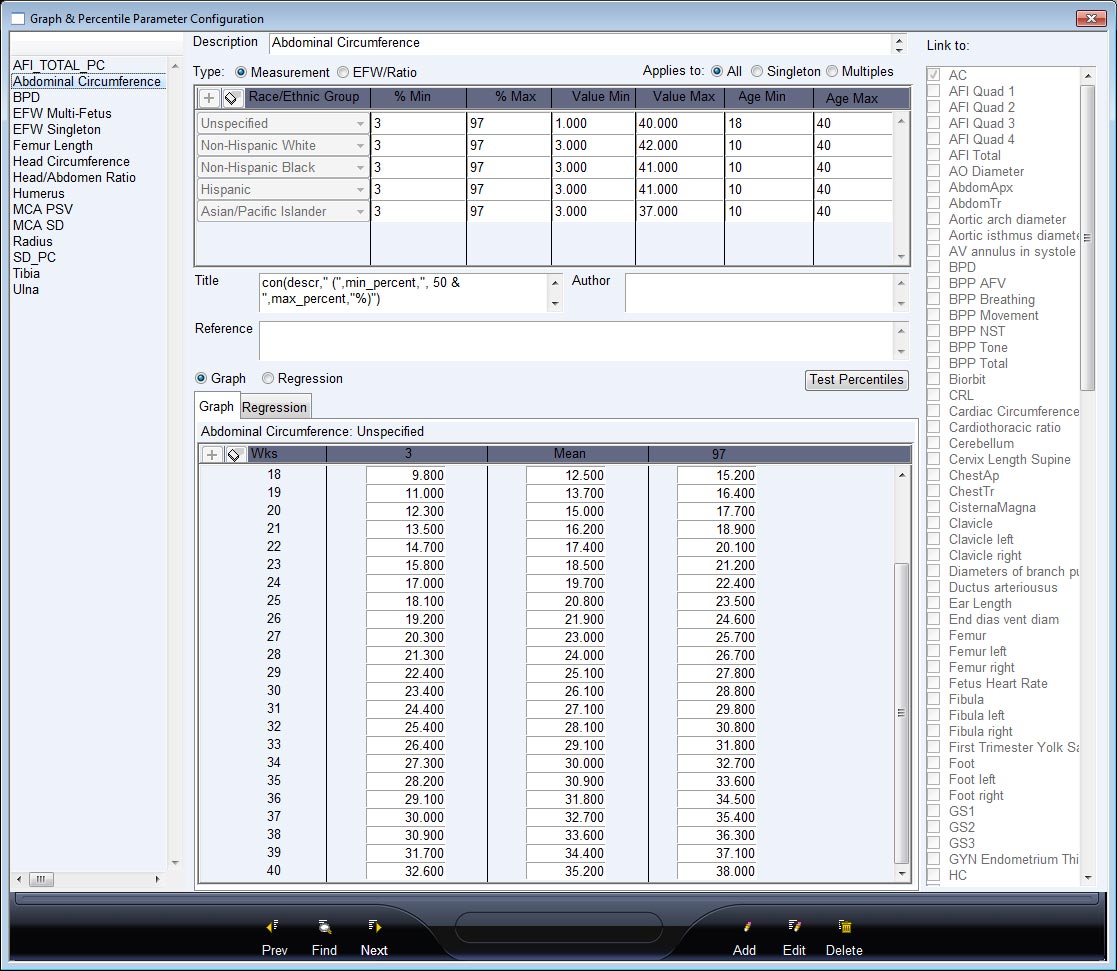Click the Test Percentiles button
The width and height of the screenshot is (1117, 971).
coord(856,380)
